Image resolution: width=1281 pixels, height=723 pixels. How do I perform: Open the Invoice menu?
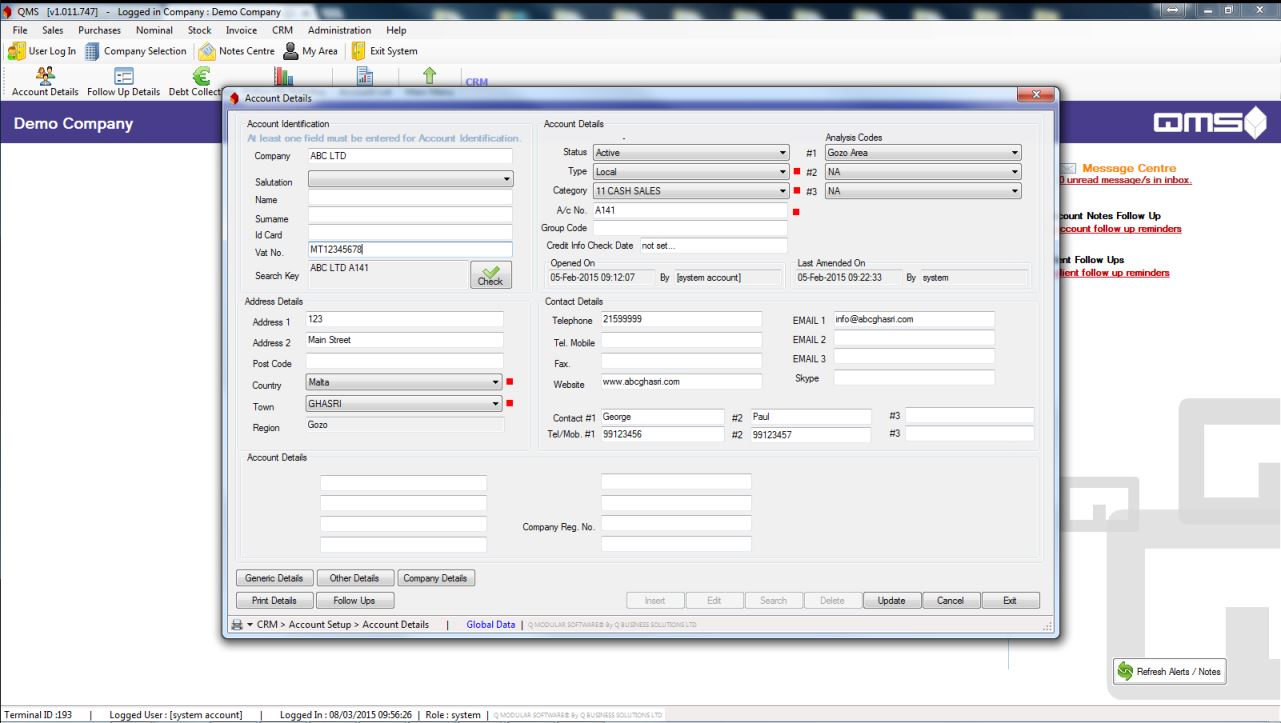click(241, 30)
